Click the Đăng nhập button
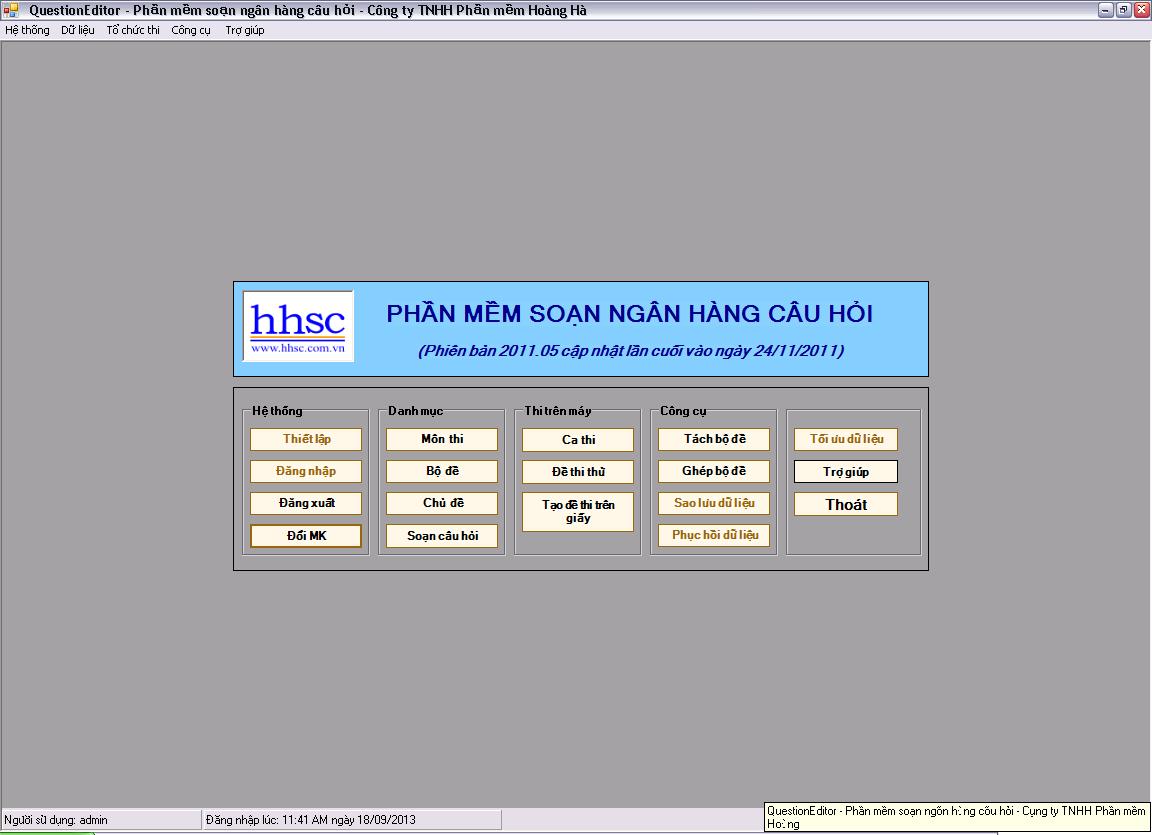1152x835 pixels. click(x=306, y=471)
